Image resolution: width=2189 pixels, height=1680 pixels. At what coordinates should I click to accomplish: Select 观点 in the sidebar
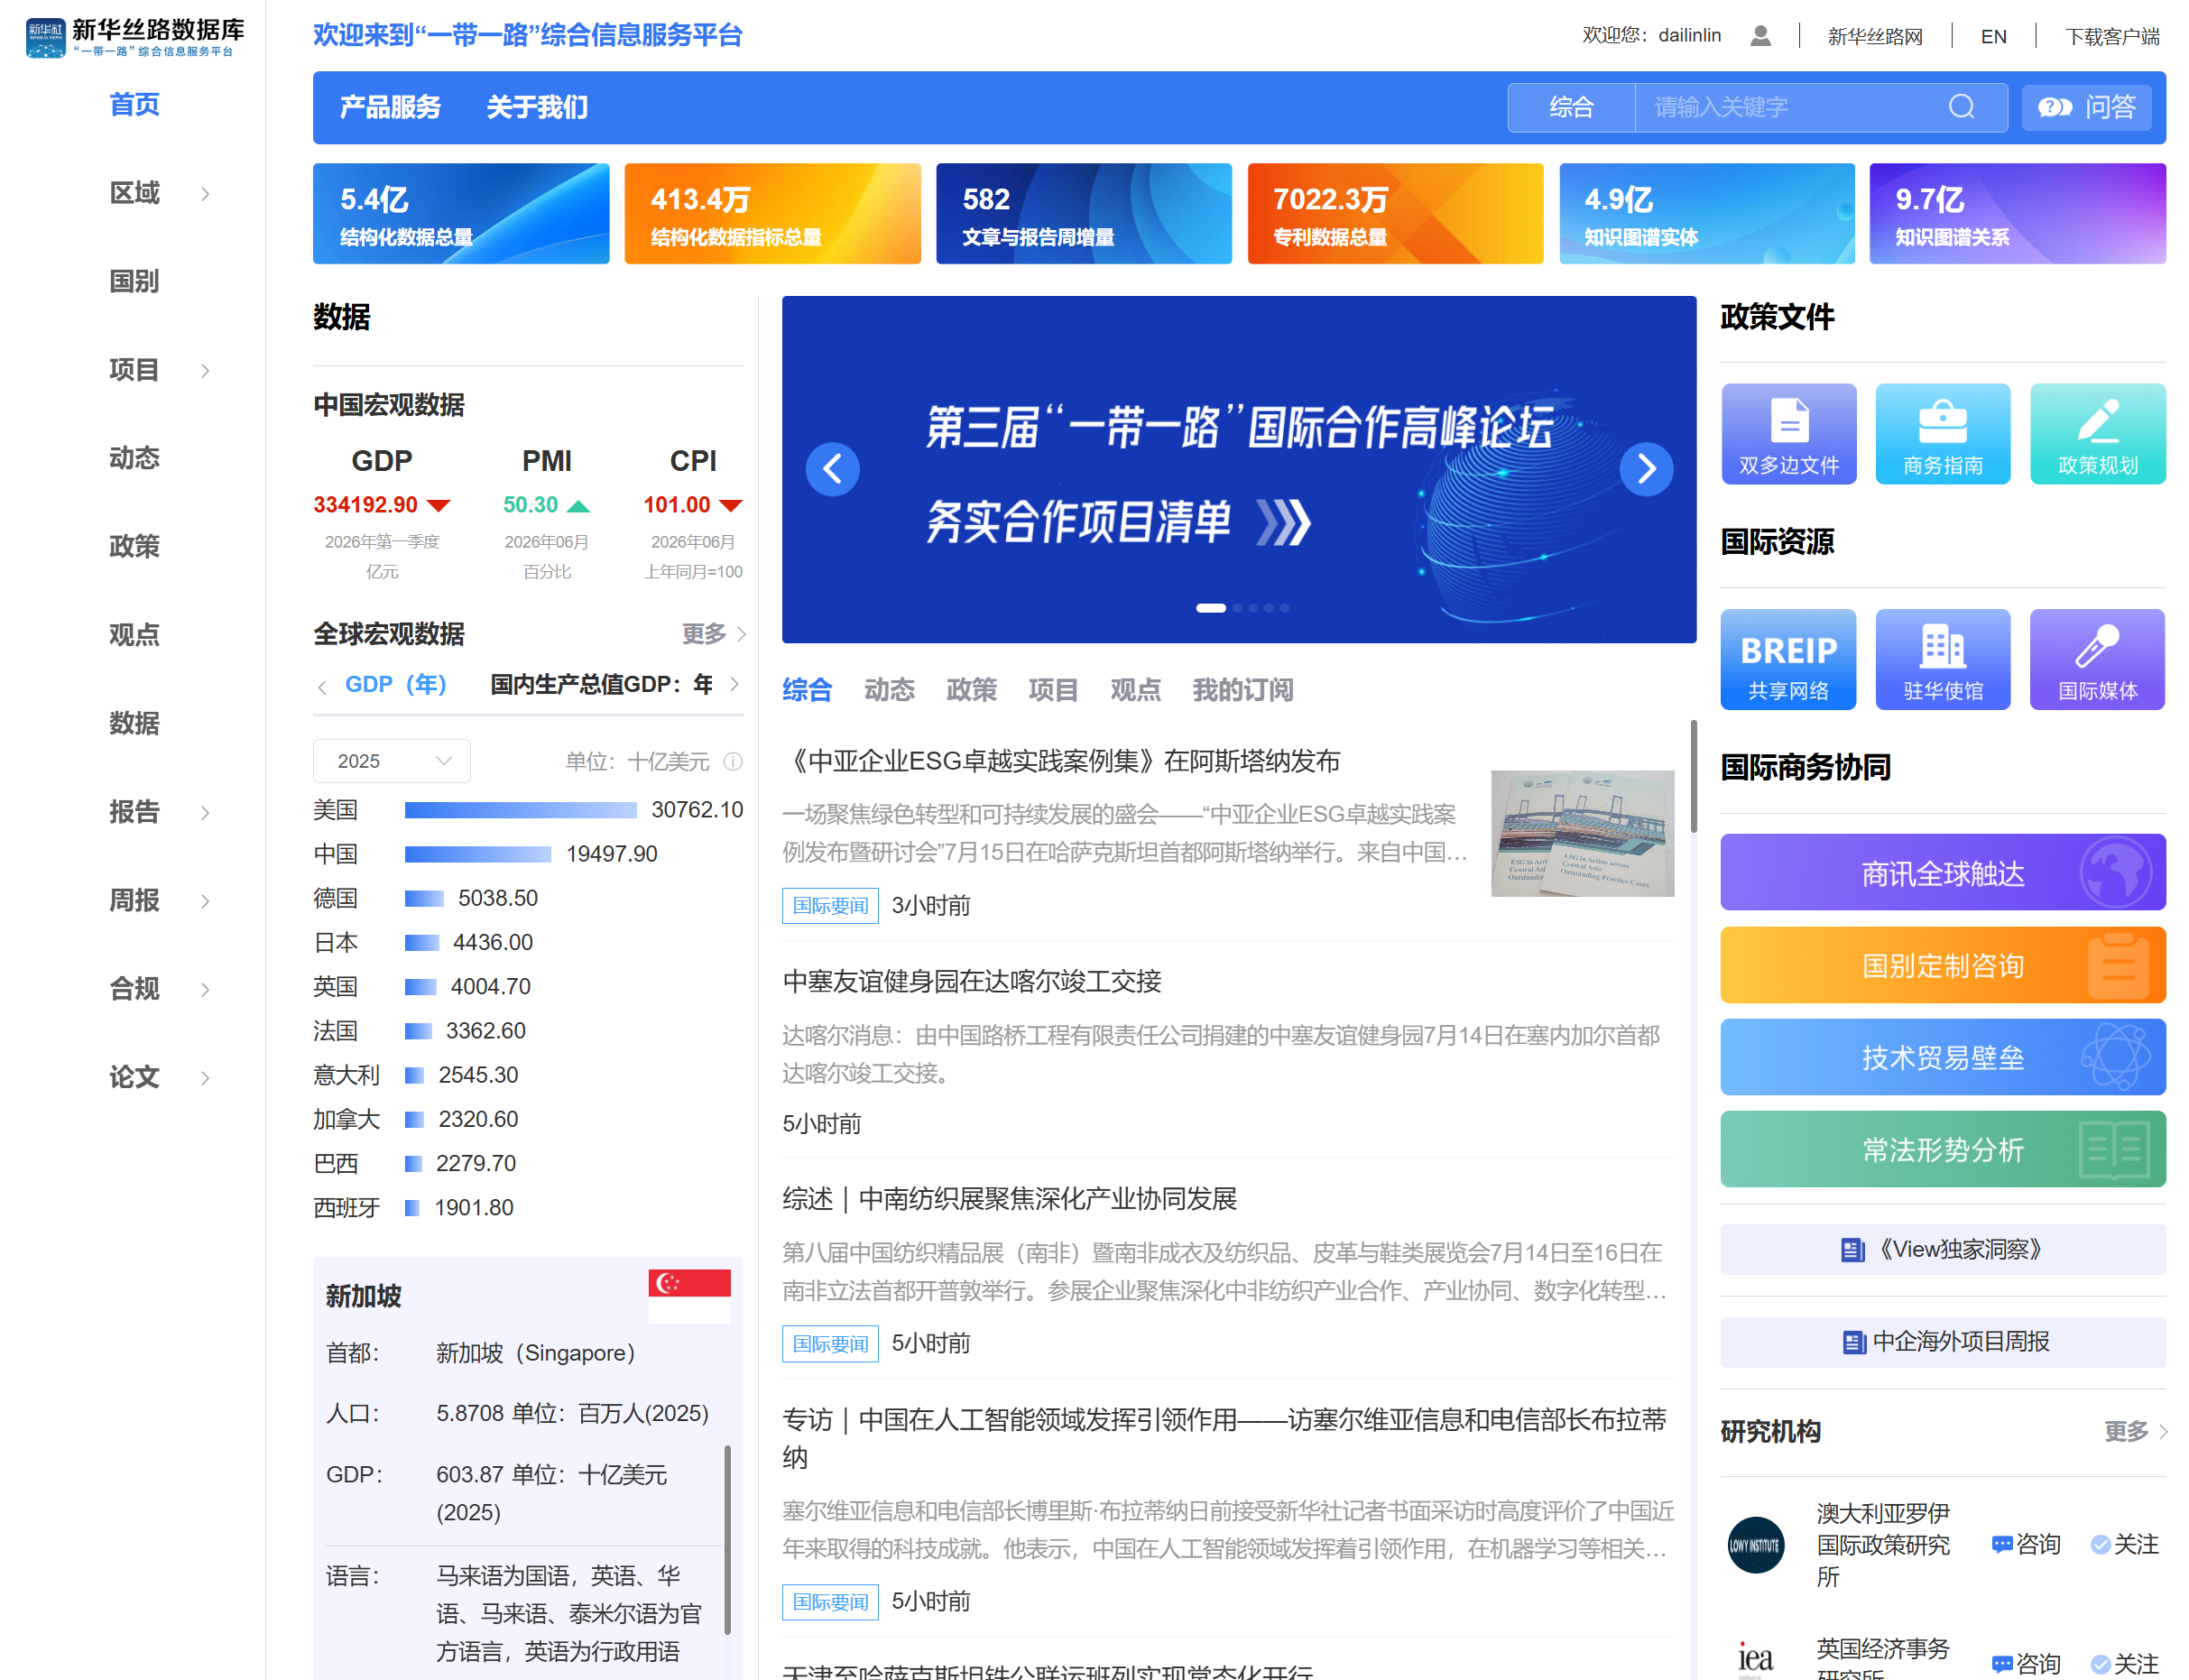point(134,635)
